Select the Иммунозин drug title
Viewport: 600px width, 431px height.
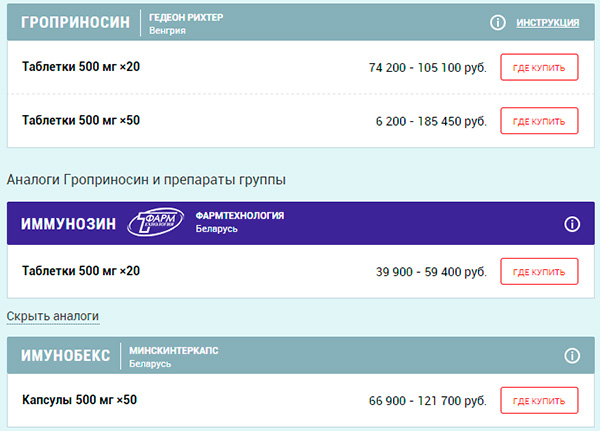click(68, 224)
